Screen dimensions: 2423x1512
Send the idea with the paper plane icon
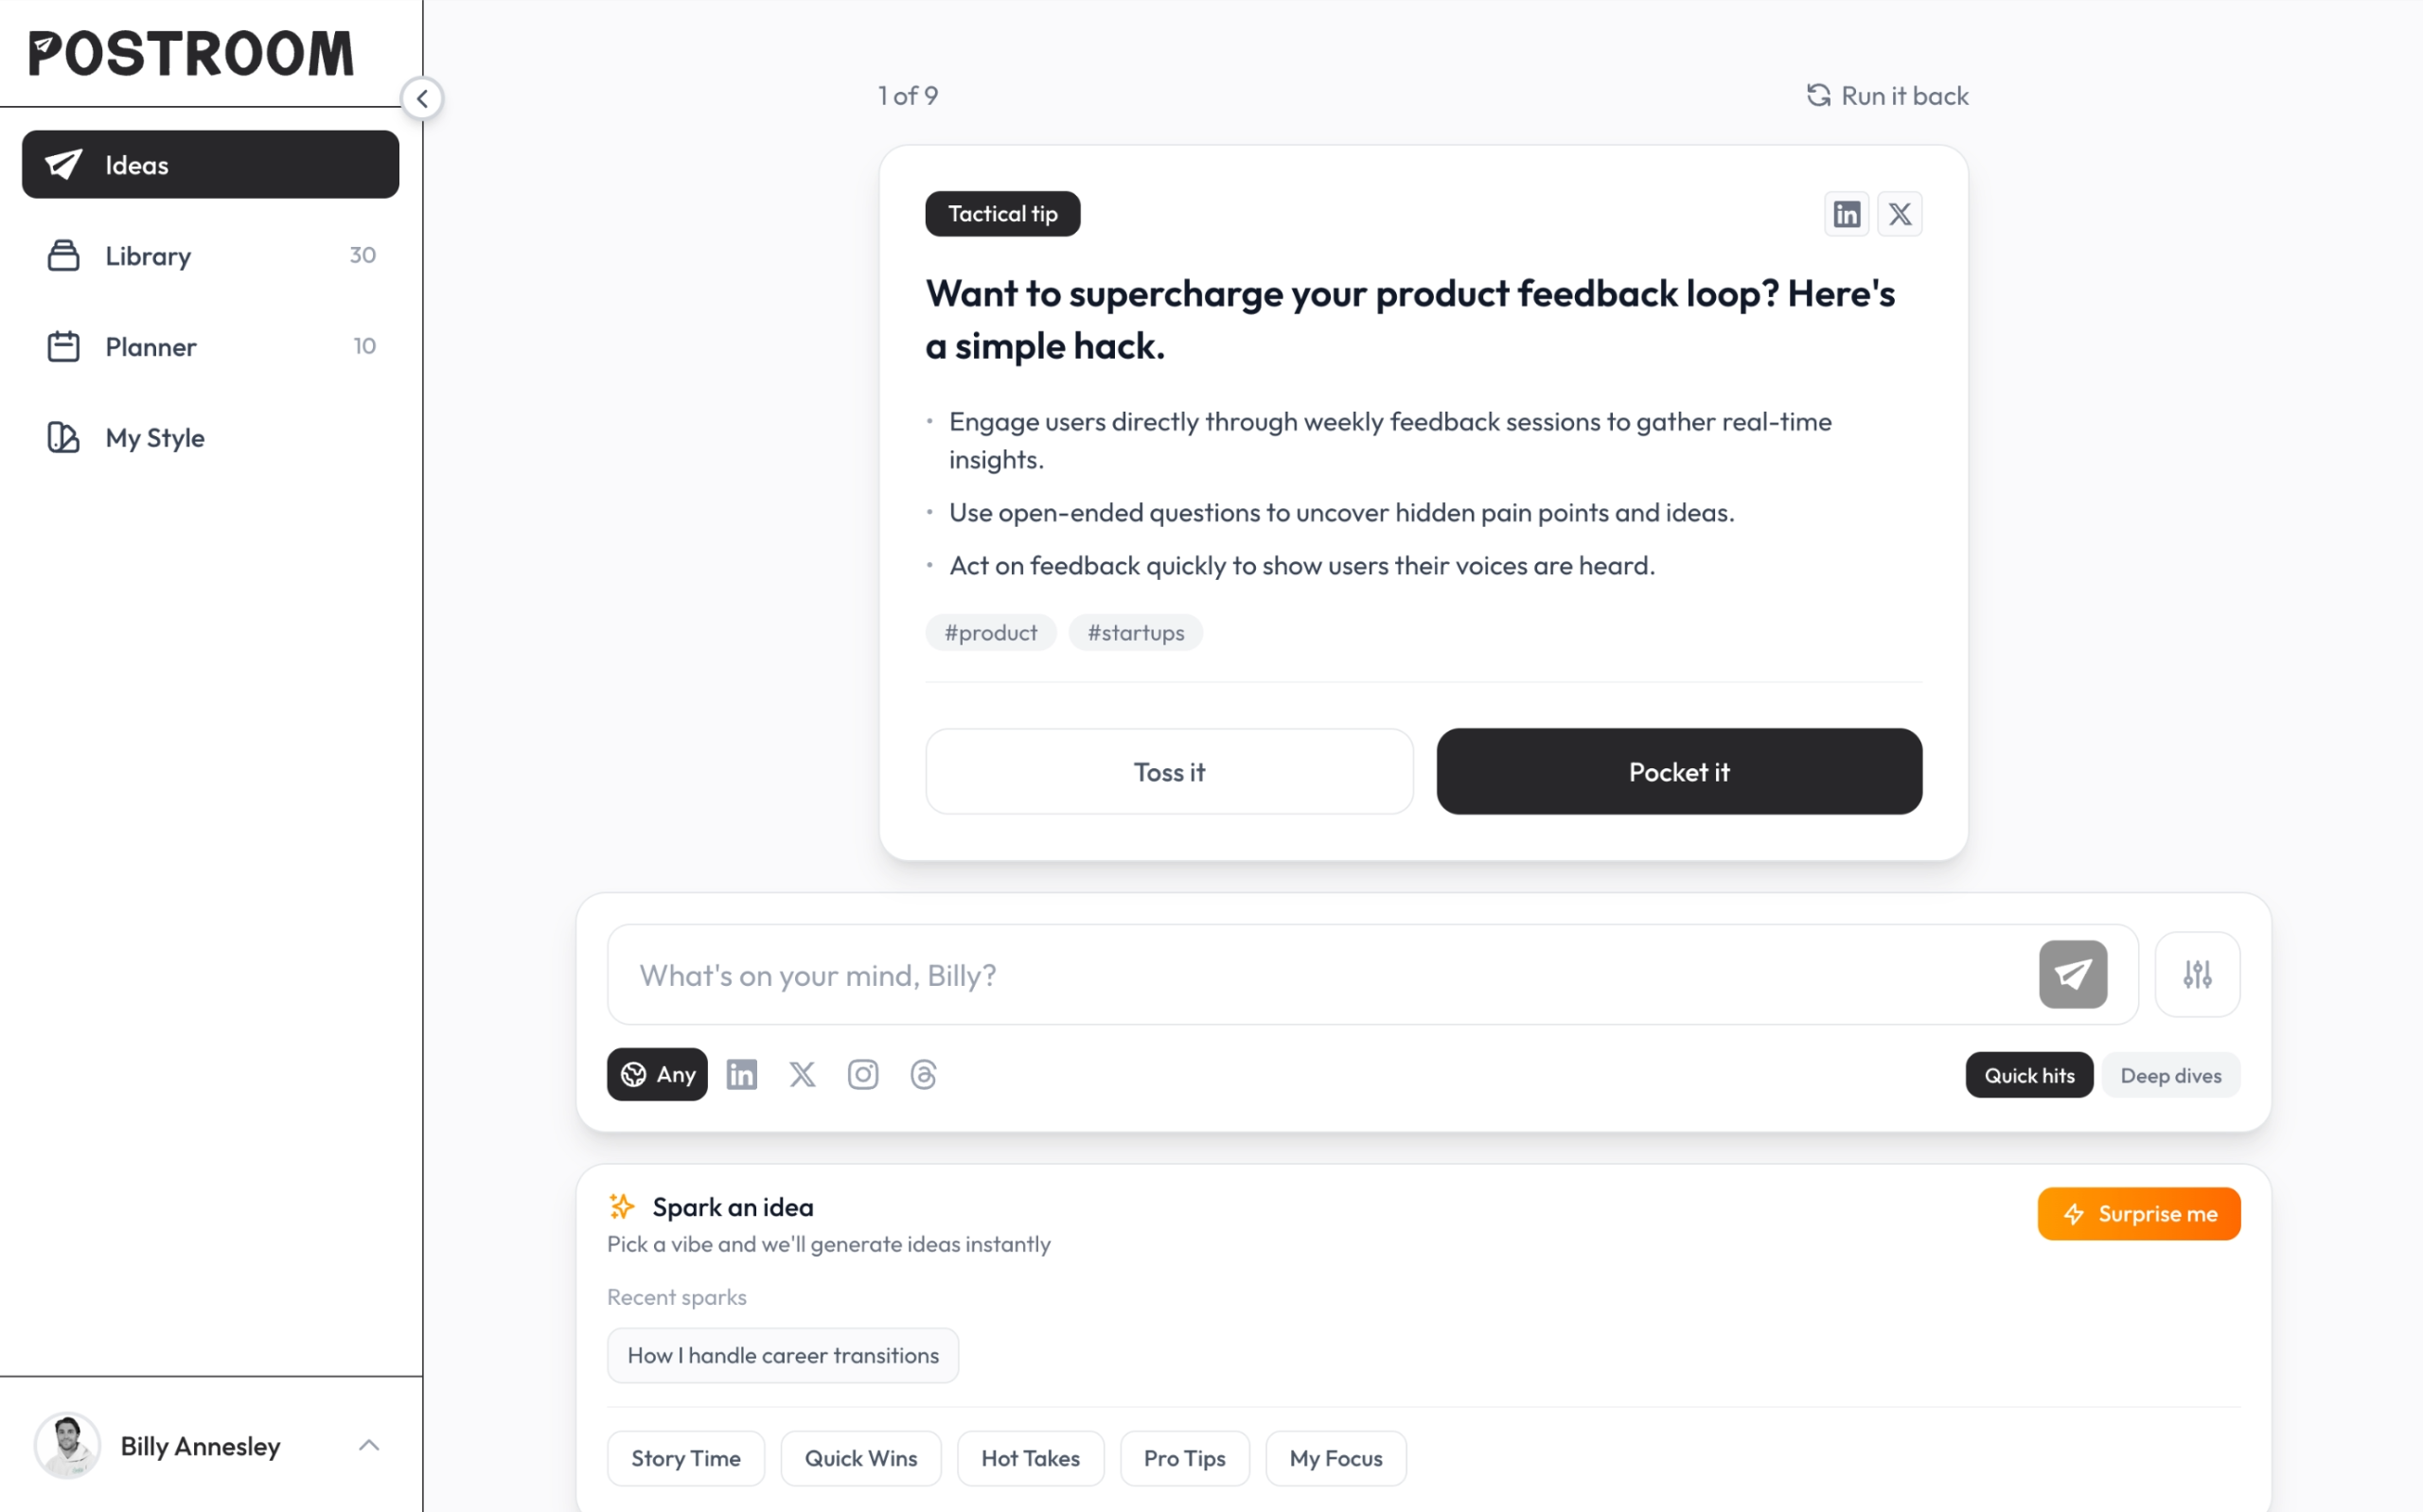point(2073,974)
